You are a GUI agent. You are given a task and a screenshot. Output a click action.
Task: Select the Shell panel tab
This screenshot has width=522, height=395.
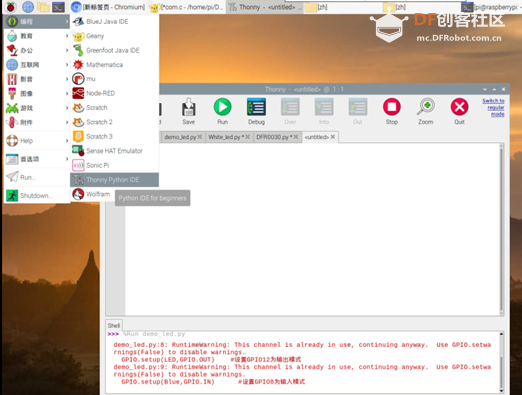tap(114, 325)
